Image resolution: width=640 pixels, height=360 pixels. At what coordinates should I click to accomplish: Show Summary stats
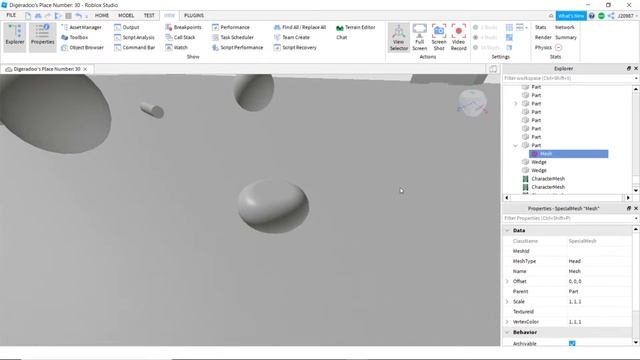pos(566,38)
